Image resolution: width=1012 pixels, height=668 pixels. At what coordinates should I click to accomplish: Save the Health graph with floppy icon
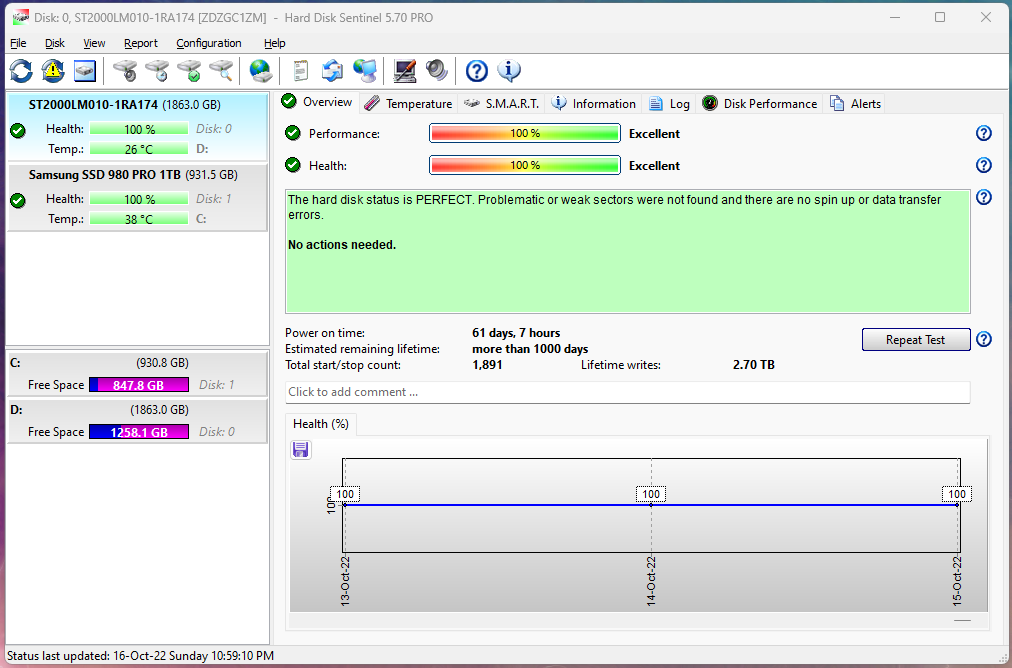tap(300, 449)
